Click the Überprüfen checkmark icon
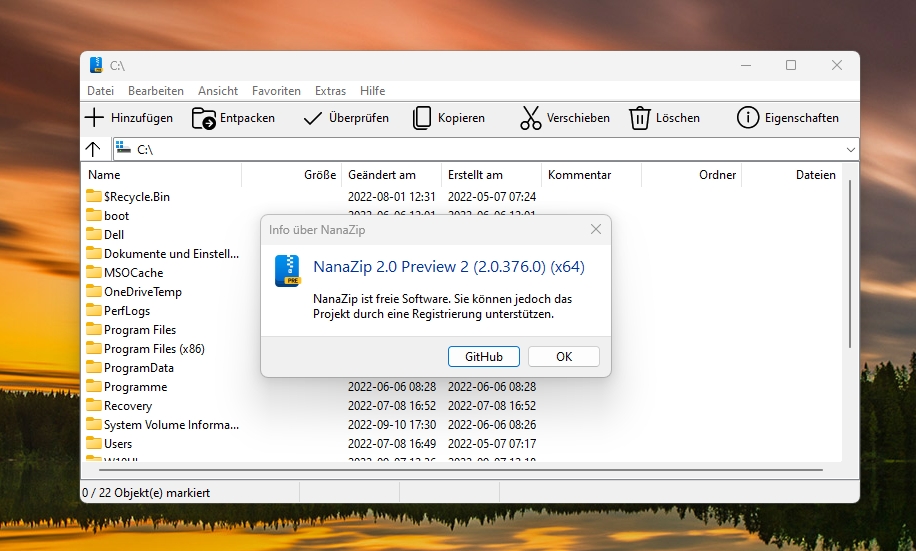Viewport: 916px width, 551px height. click(313, 119)
